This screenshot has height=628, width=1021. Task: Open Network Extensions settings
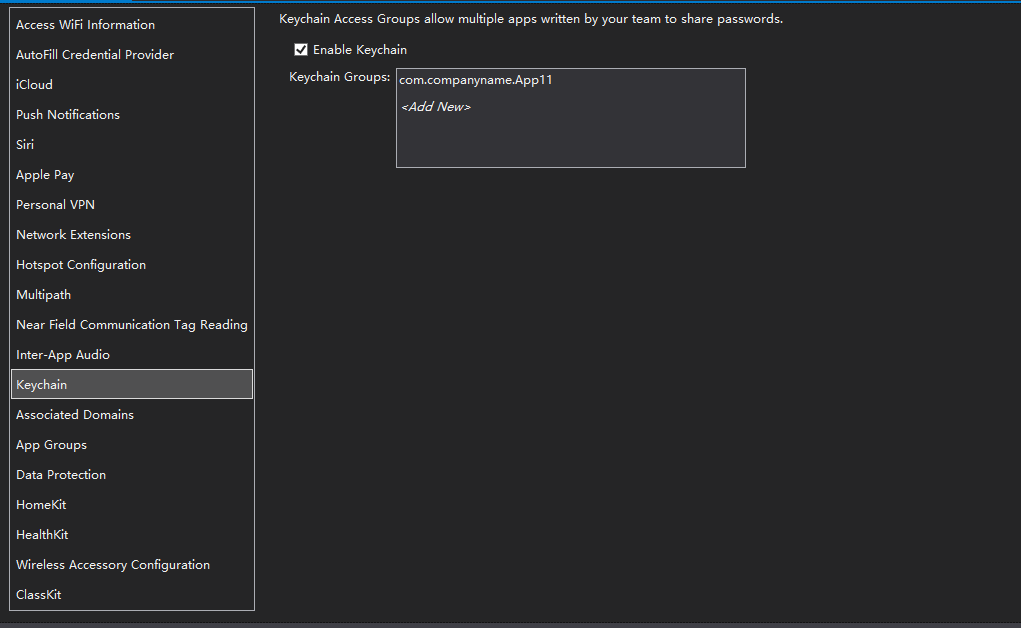[74, 235]
